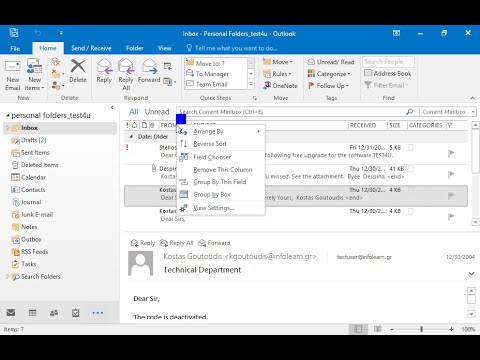Toggle category box for Despina message
This screenshot has width=480, height=360.
coord(411,169)
